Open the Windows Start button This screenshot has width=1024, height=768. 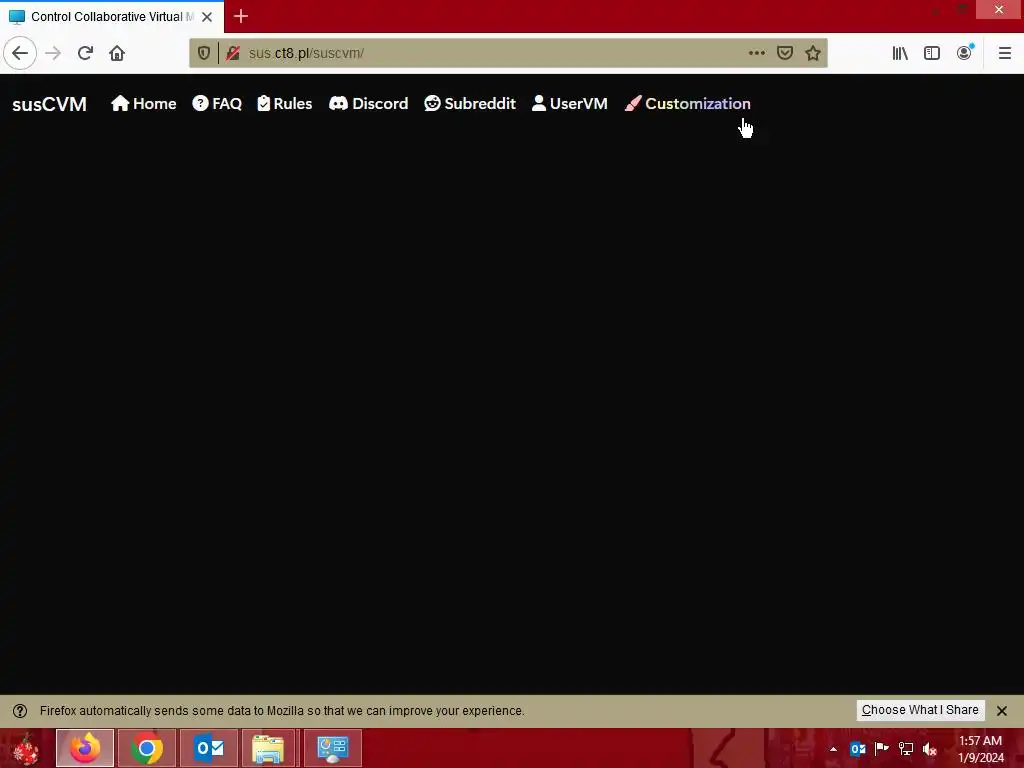tap(26, 748)
